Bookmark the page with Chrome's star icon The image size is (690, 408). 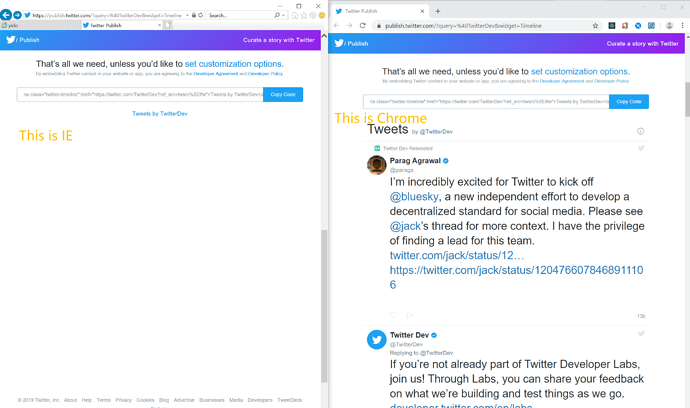596,25
